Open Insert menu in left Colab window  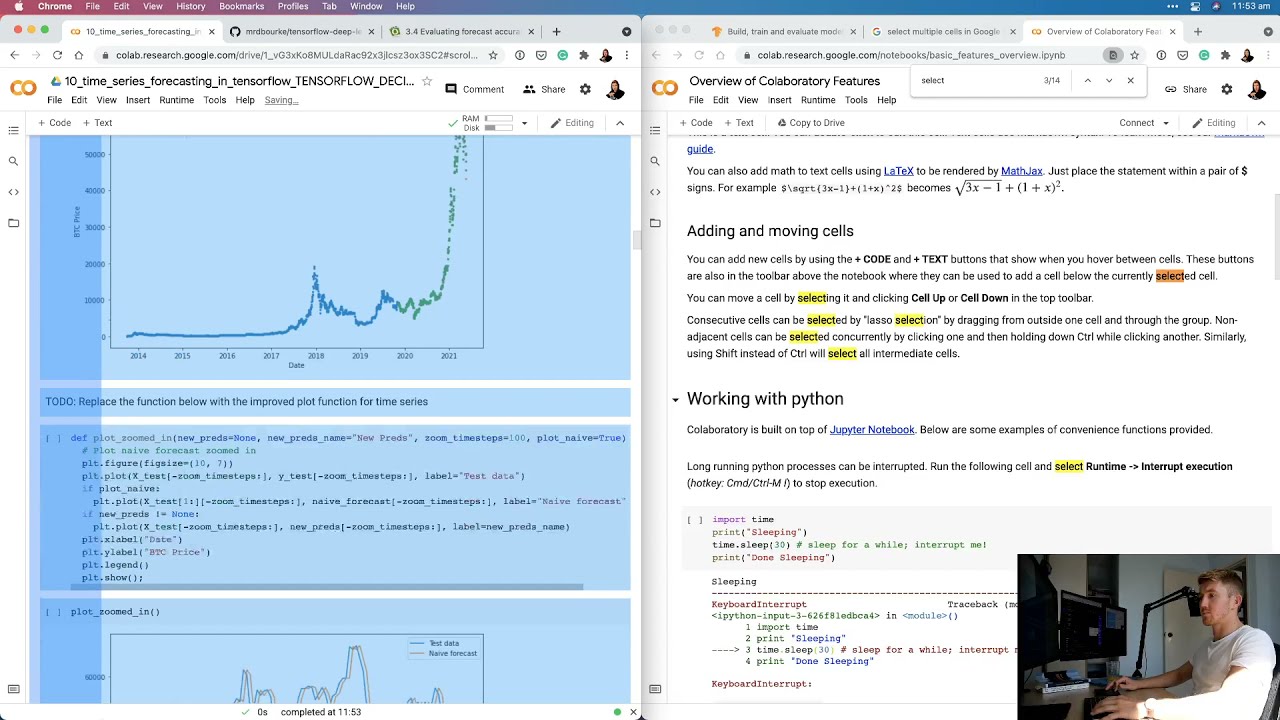138,100
